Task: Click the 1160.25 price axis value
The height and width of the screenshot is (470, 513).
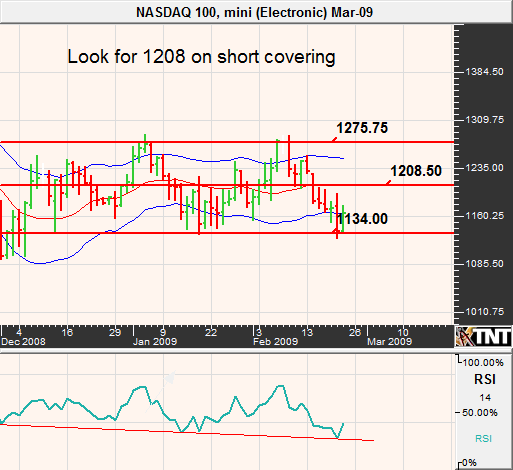Action: (x=484, y=216)
